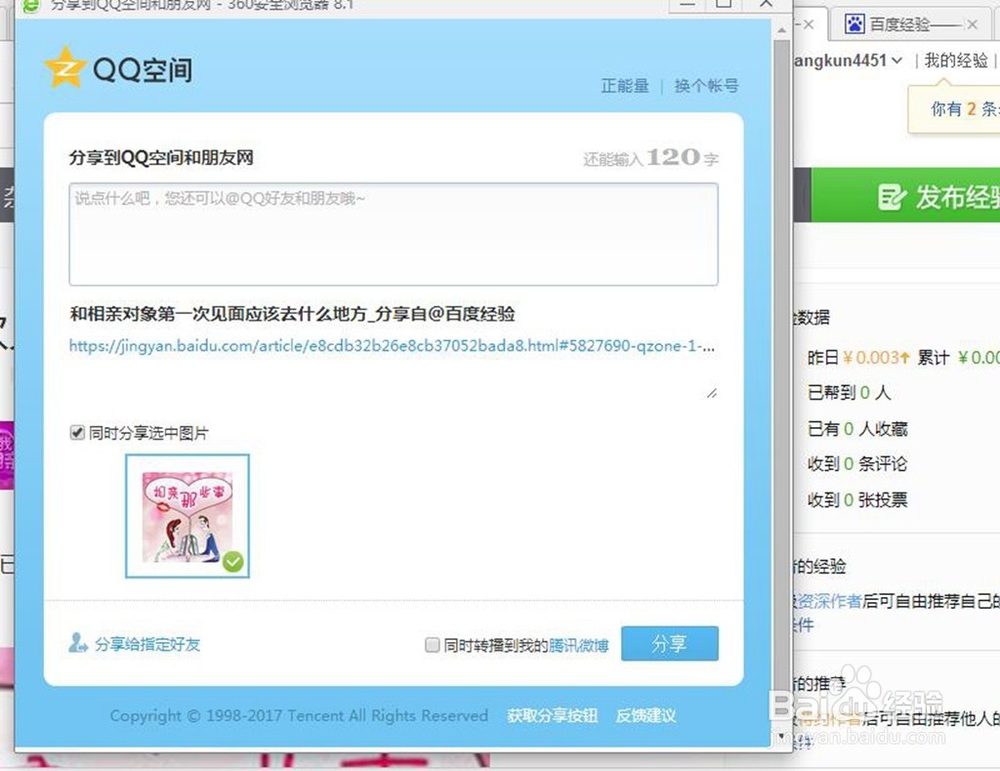Click the text area resize handle
Viewport: 1000px width, 771px height.
pos(712,393)
